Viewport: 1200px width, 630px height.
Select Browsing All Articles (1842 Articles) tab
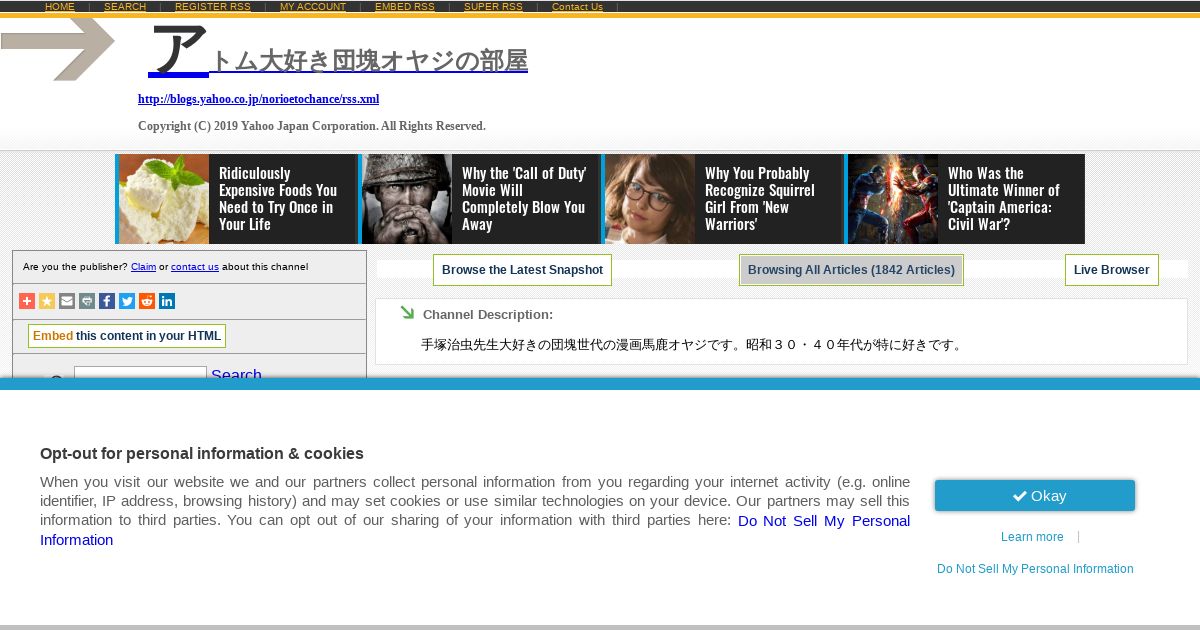point(851,270)
